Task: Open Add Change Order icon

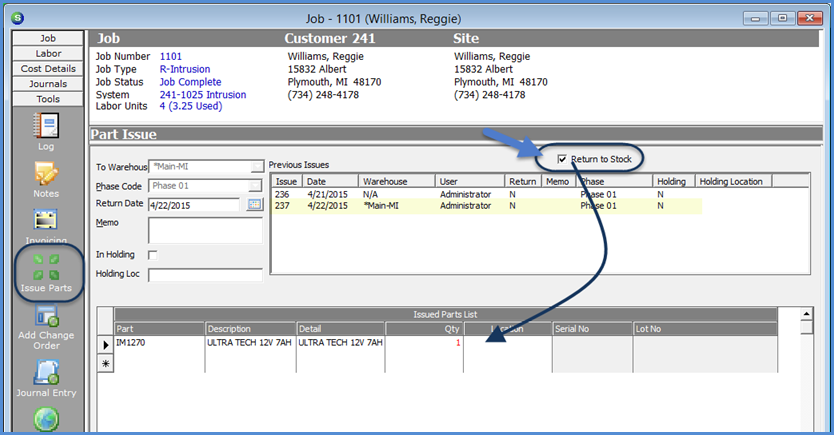Action: coord(47,316)
